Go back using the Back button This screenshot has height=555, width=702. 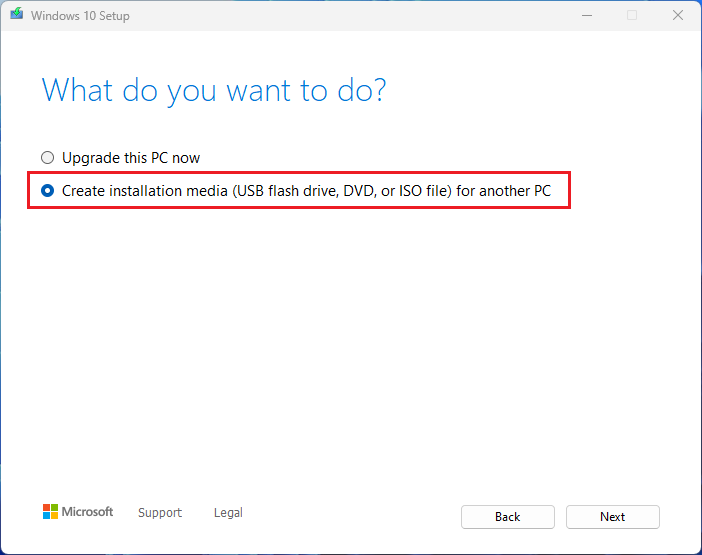pos(507,517)
